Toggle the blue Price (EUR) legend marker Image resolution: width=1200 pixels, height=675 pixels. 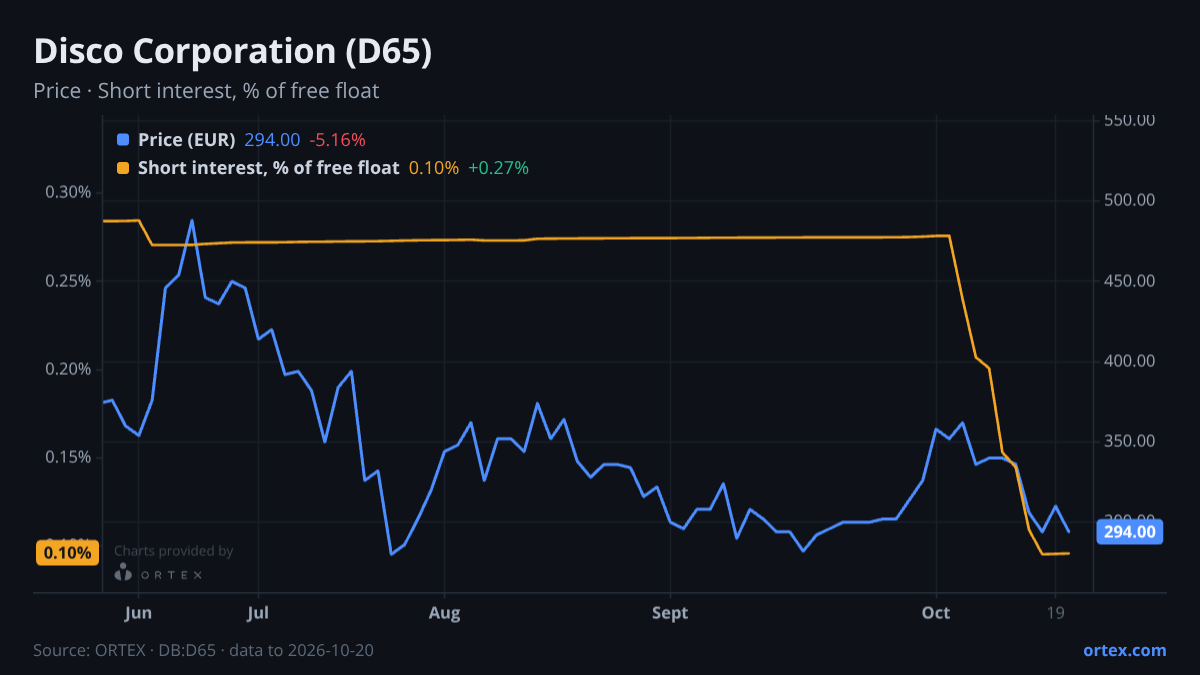(x=123, y=140)
